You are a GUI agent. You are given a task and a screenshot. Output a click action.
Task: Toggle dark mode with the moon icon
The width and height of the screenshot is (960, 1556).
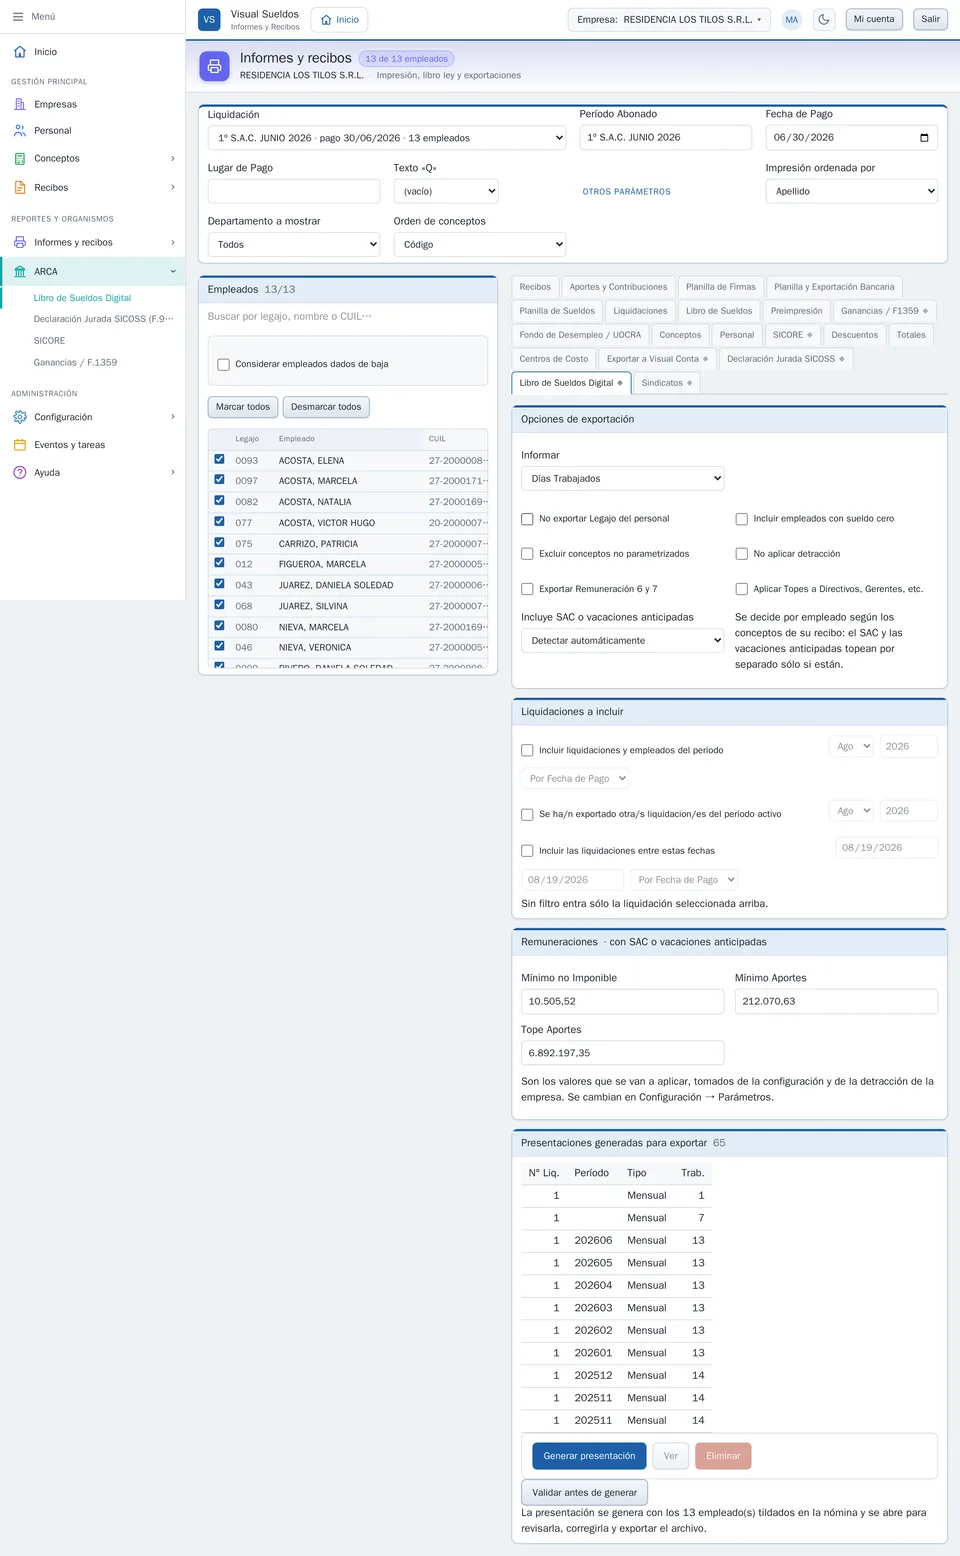[824, 19]
